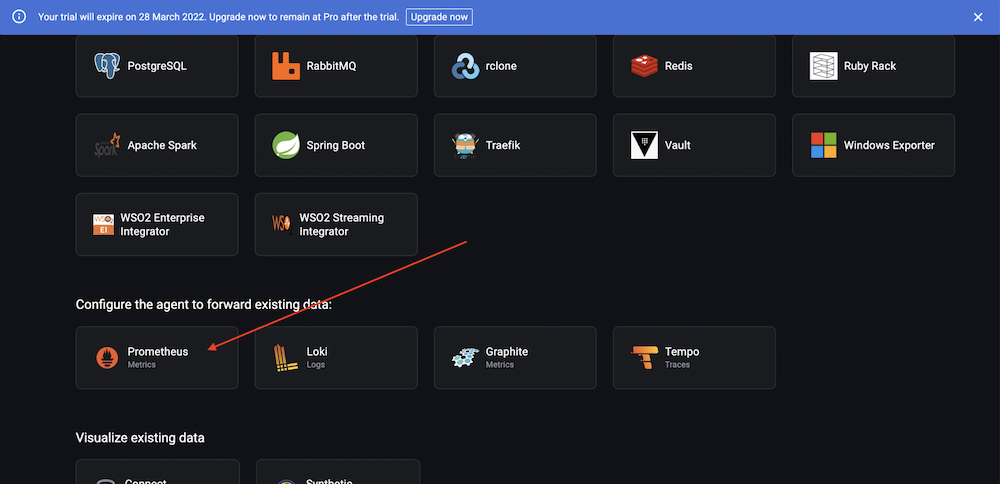Click the 'Logs' label under Loki
The image size is (1000, 484).
click(316, 365)
